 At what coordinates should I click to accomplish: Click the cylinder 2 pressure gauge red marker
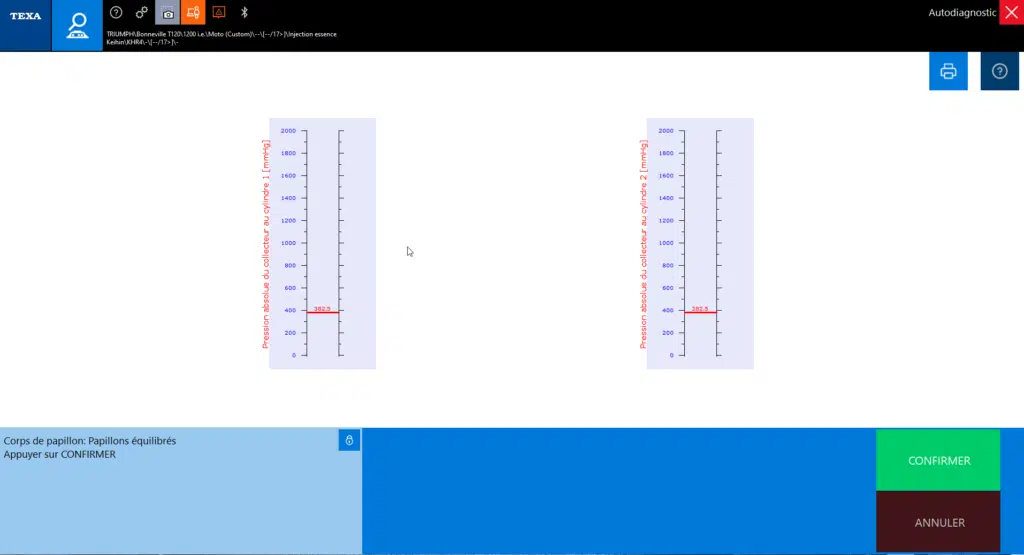click(x=700, y=312)
